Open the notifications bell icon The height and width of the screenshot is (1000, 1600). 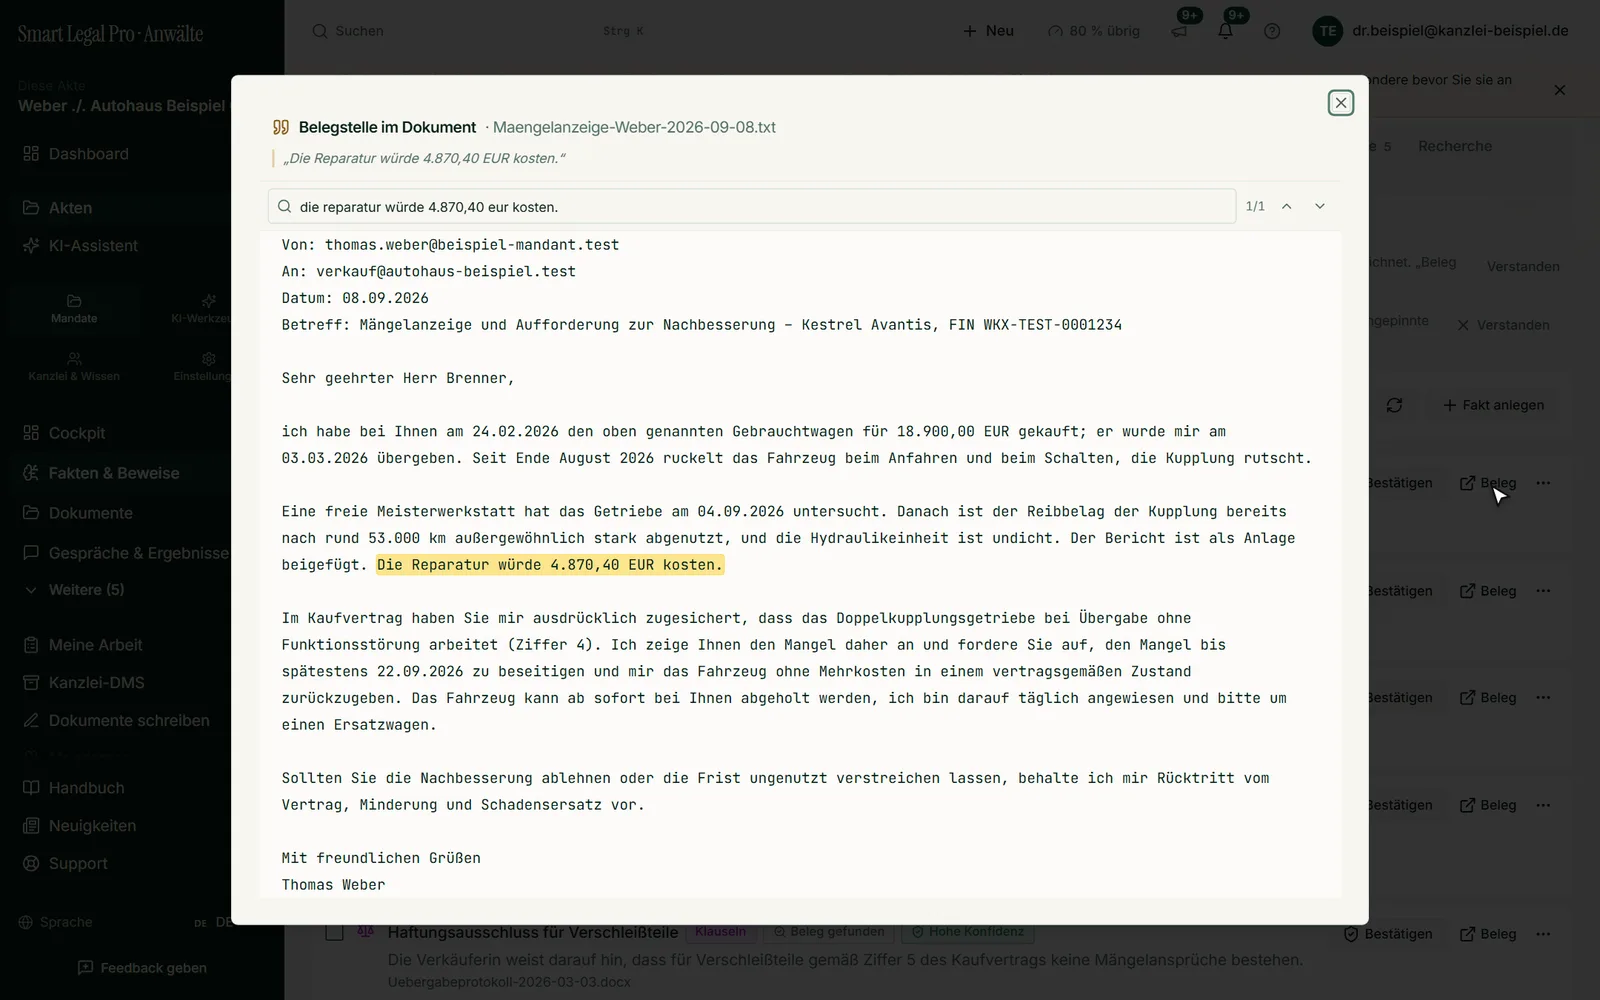(x=1226, y=31)
